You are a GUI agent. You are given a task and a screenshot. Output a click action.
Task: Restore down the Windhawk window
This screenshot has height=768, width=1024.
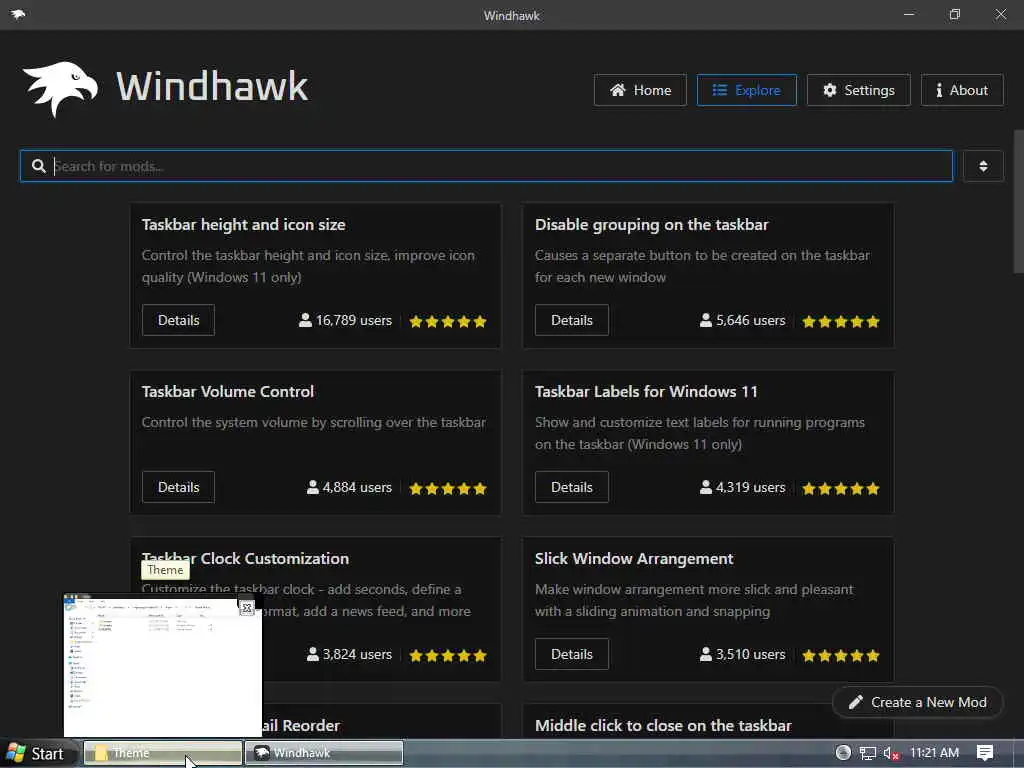click(x=955, y=14)
